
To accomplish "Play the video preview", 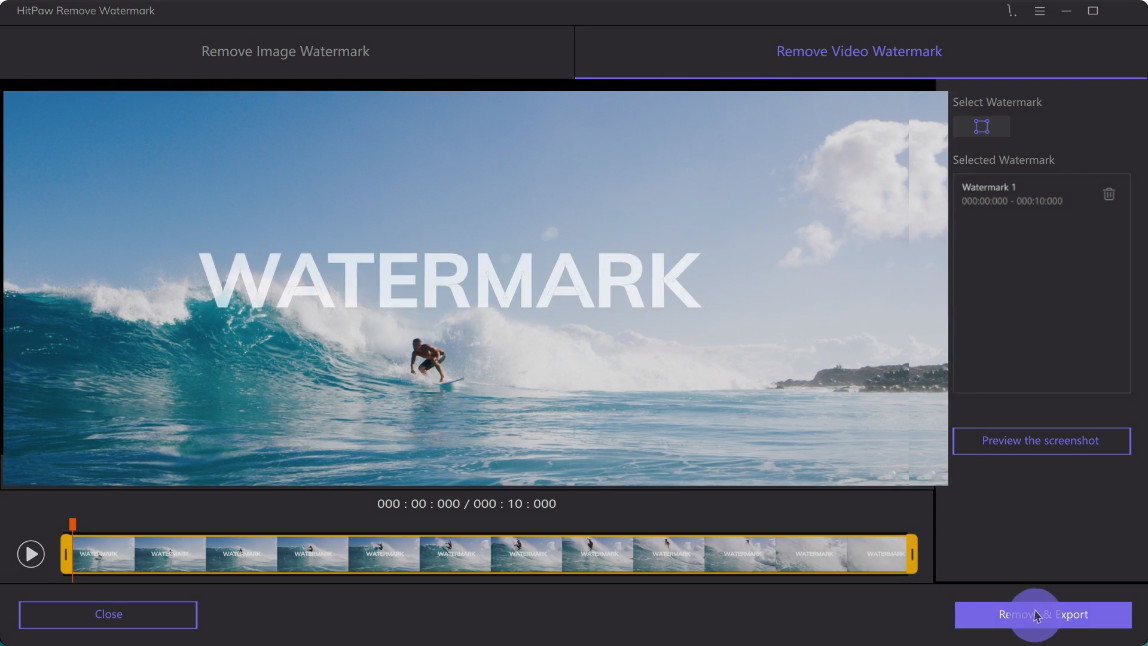I will pyautogui.click(x=31, y=554).
